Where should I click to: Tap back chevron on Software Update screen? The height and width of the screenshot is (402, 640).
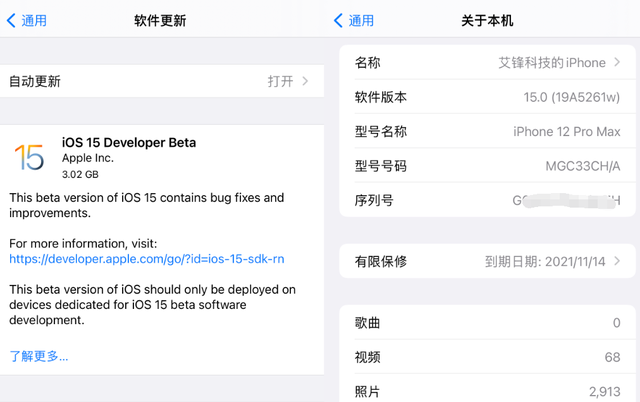pyautogui.click(x=12, y=20)
